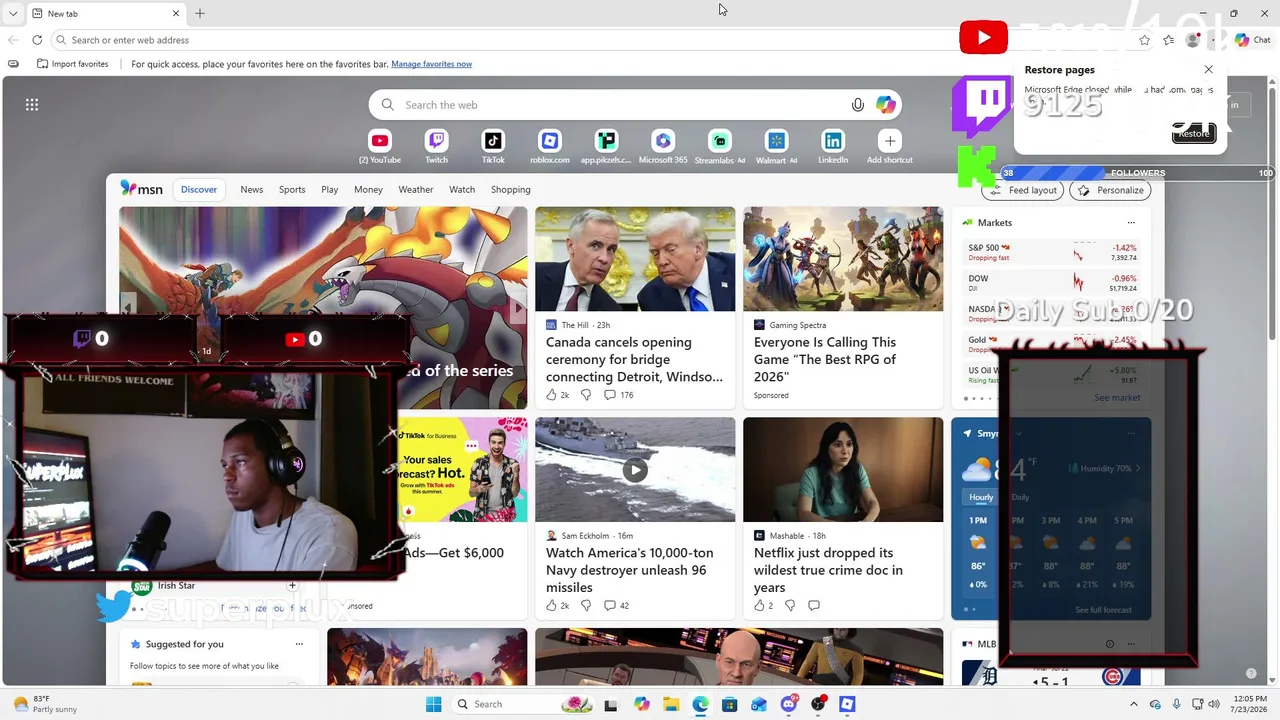
Task: Open the Favorites list icon
Action: pos(1169,40)
